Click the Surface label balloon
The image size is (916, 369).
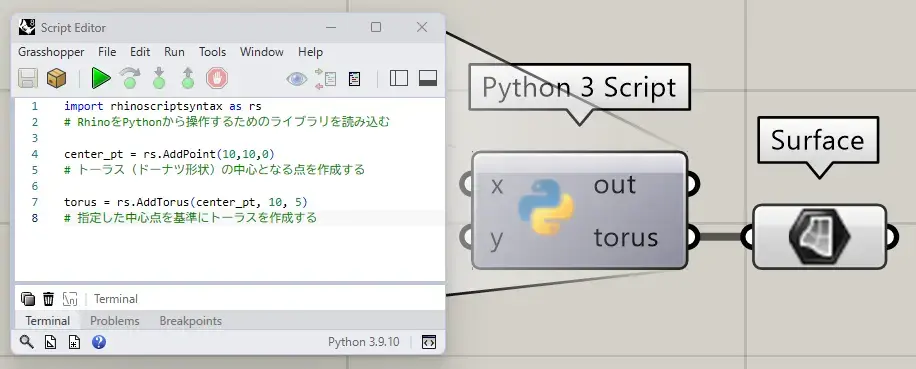pos(817,141)
